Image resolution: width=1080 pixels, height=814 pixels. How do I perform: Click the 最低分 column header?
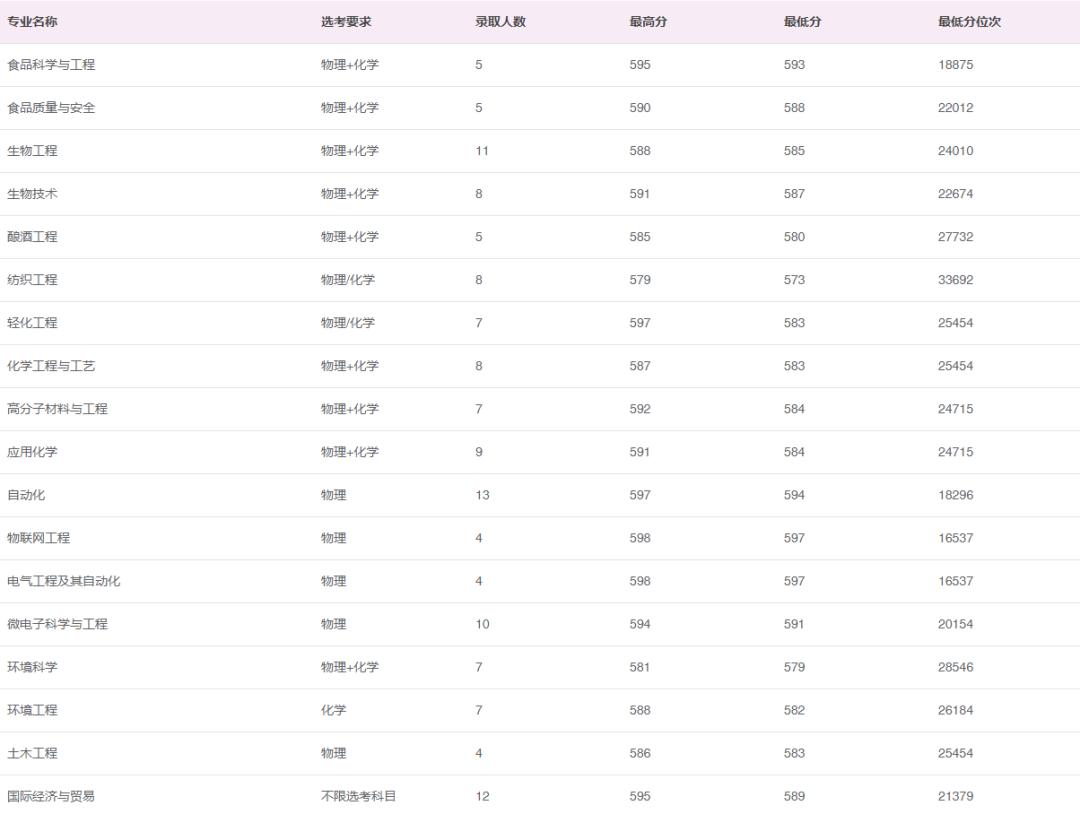802,22
